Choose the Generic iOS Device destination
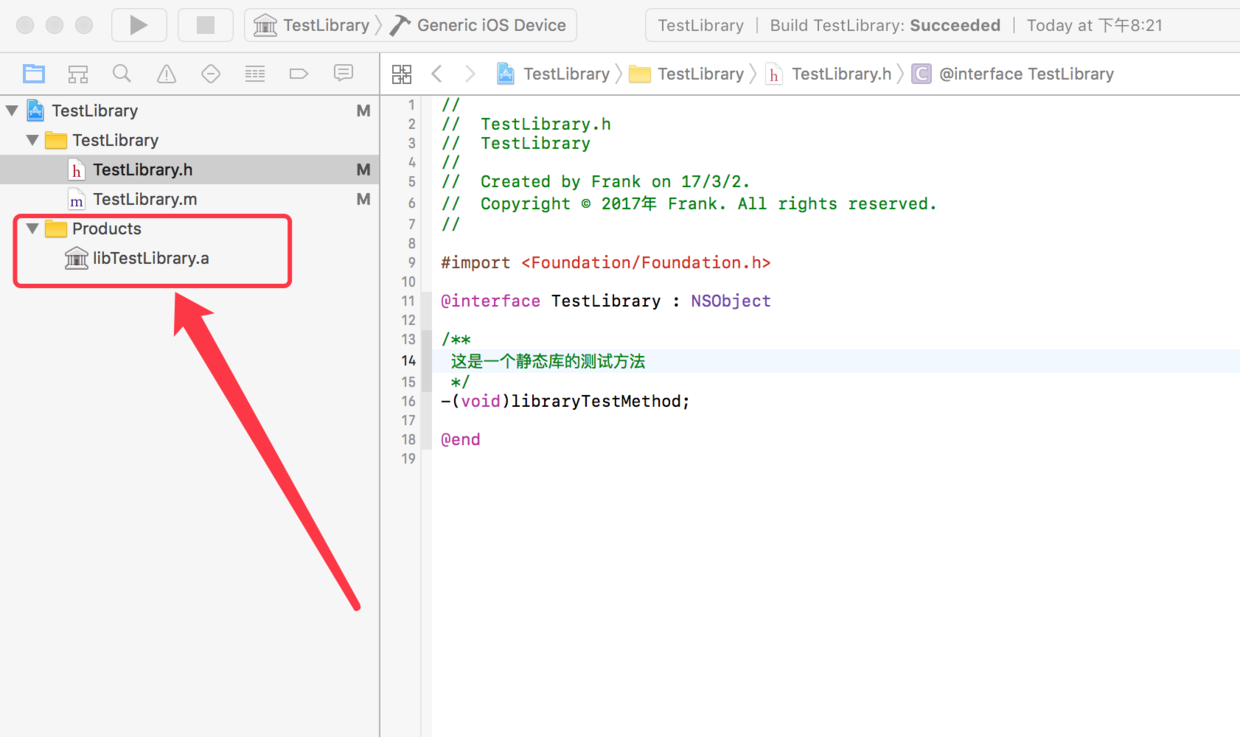The image size is (1240, 737). click(x=478, y=25)
